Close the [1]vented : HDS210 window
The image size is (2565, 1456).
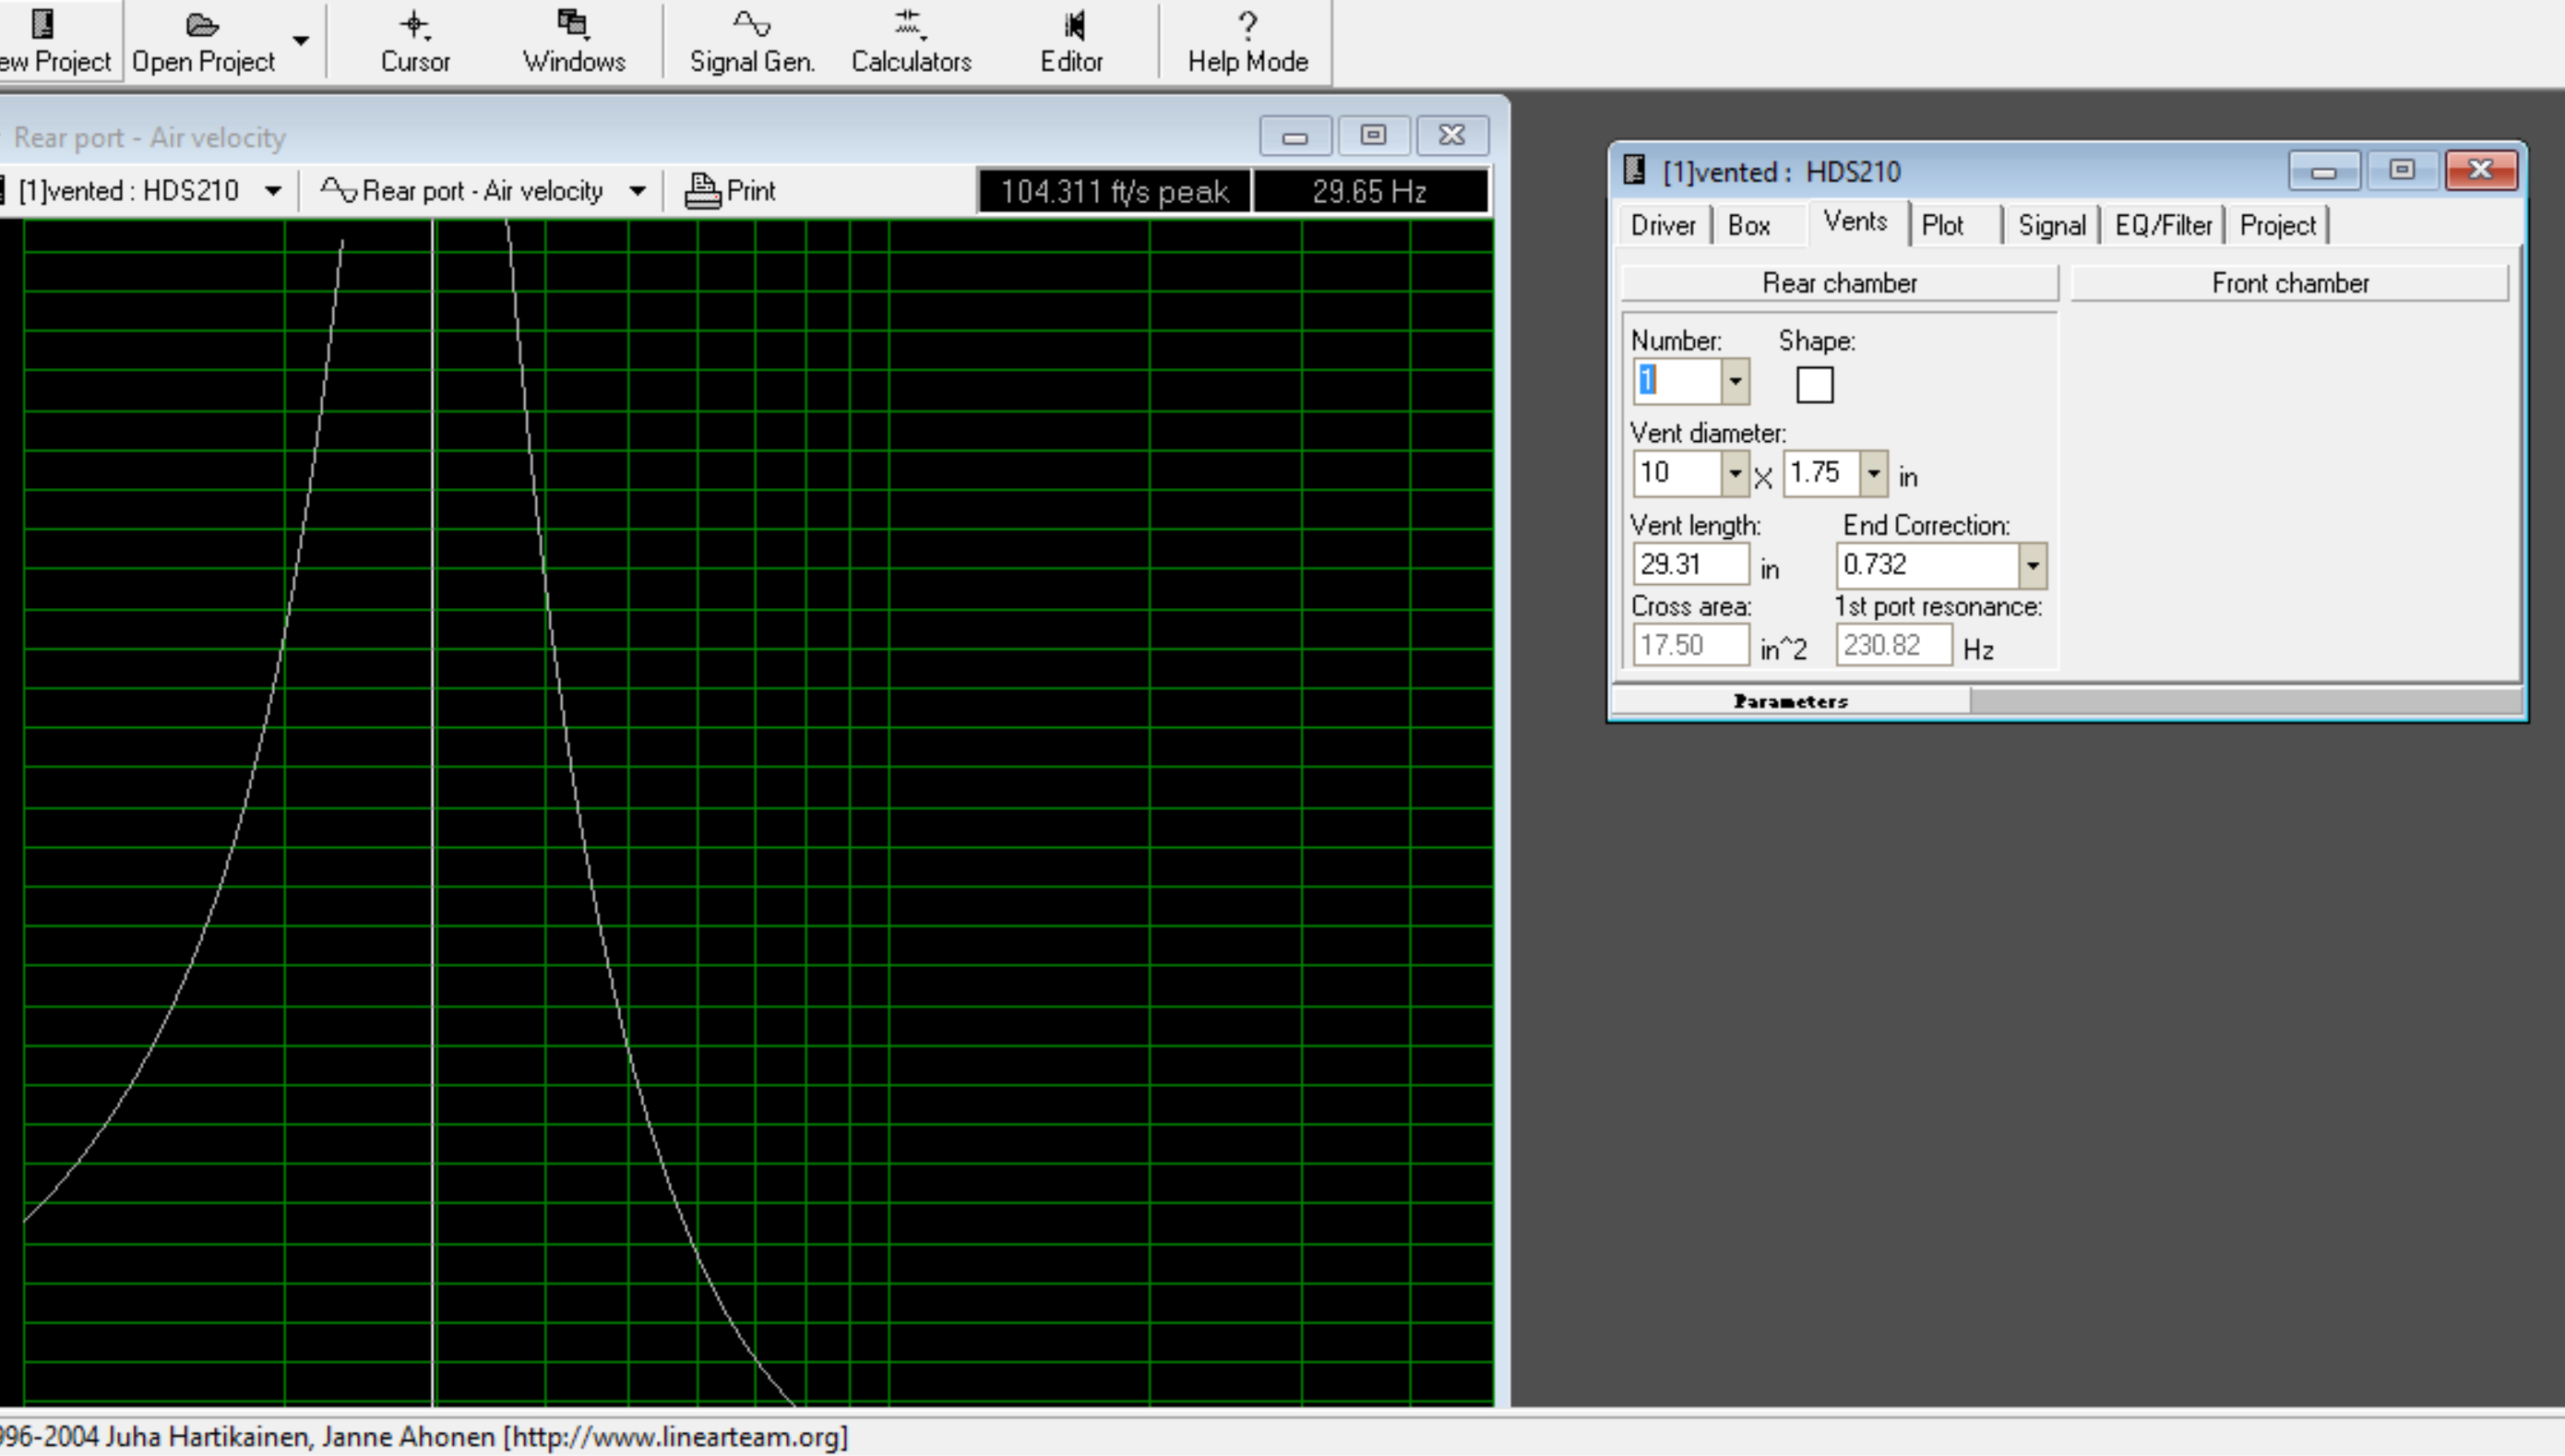[2481, 171]
